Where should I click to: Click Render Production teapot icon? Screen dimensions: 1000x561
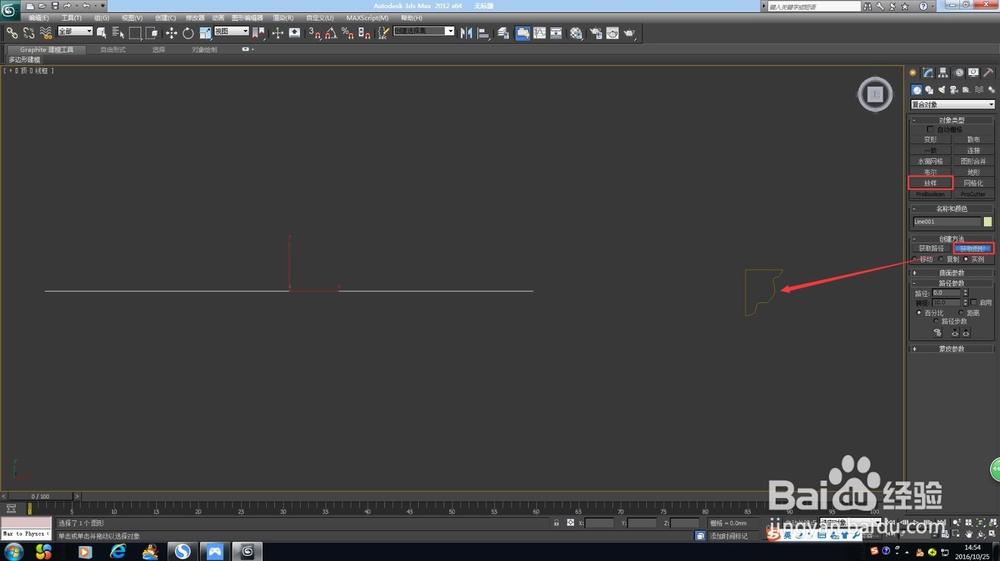pyautogui.click(x=629, y=33)
